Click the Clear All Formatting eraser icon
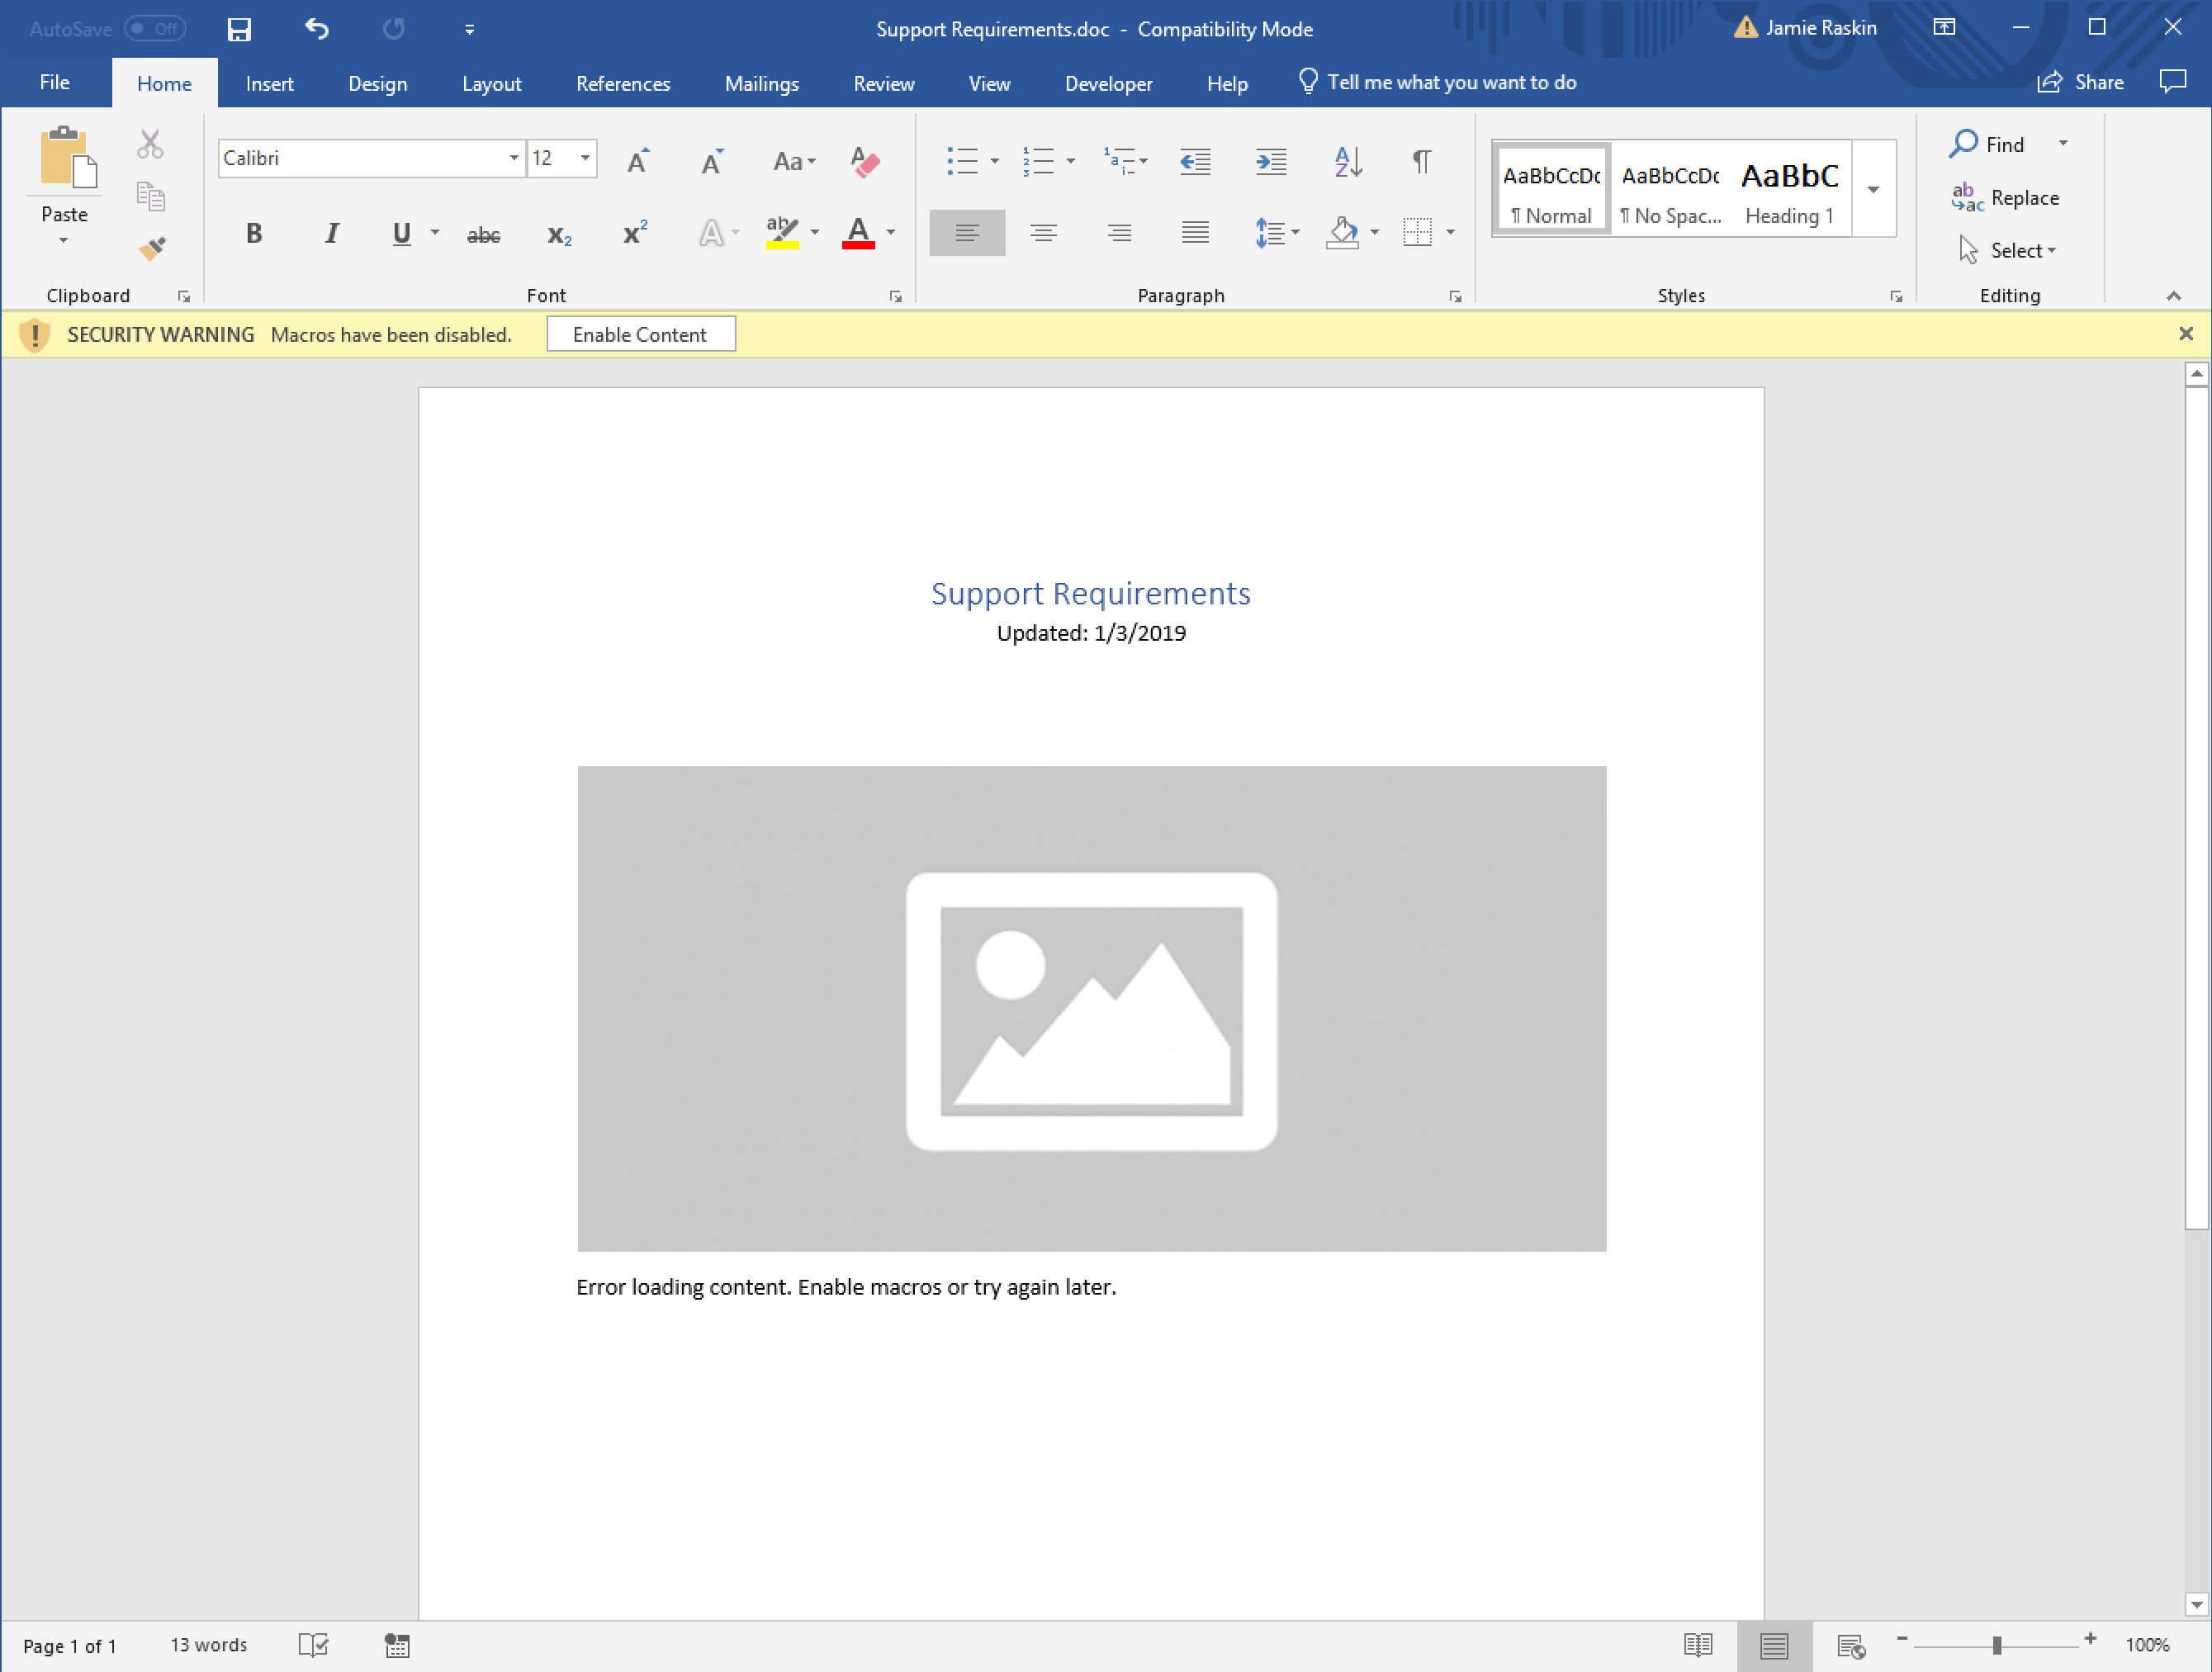The image size is (2212, 1672). 864,161
